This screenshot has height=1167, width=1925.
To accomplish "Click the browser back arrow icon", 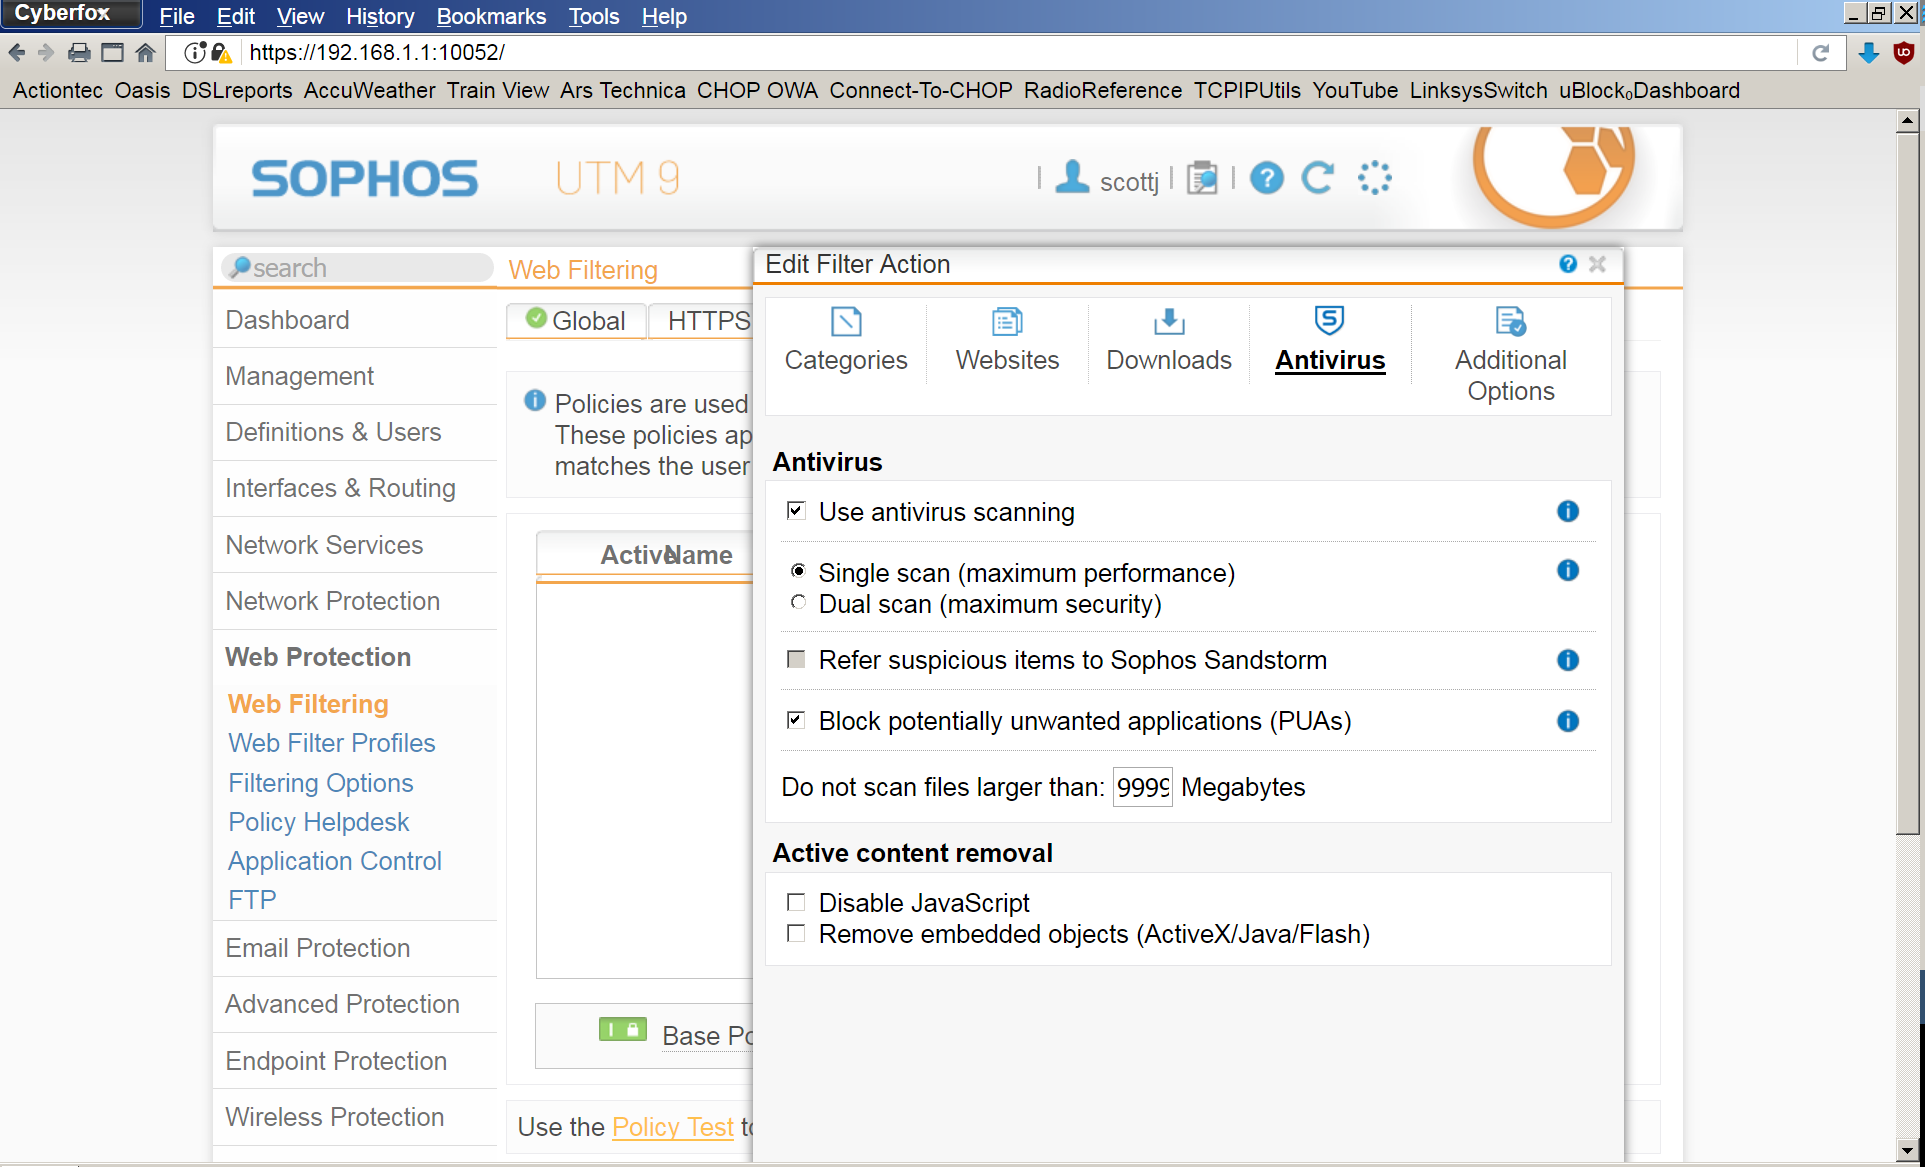I will coord(17,52).
